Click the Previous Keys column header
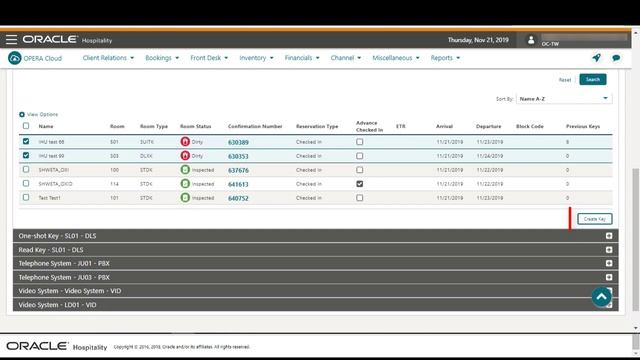Image resolution: width=640 pixels, height=360 pixels. 583,126
